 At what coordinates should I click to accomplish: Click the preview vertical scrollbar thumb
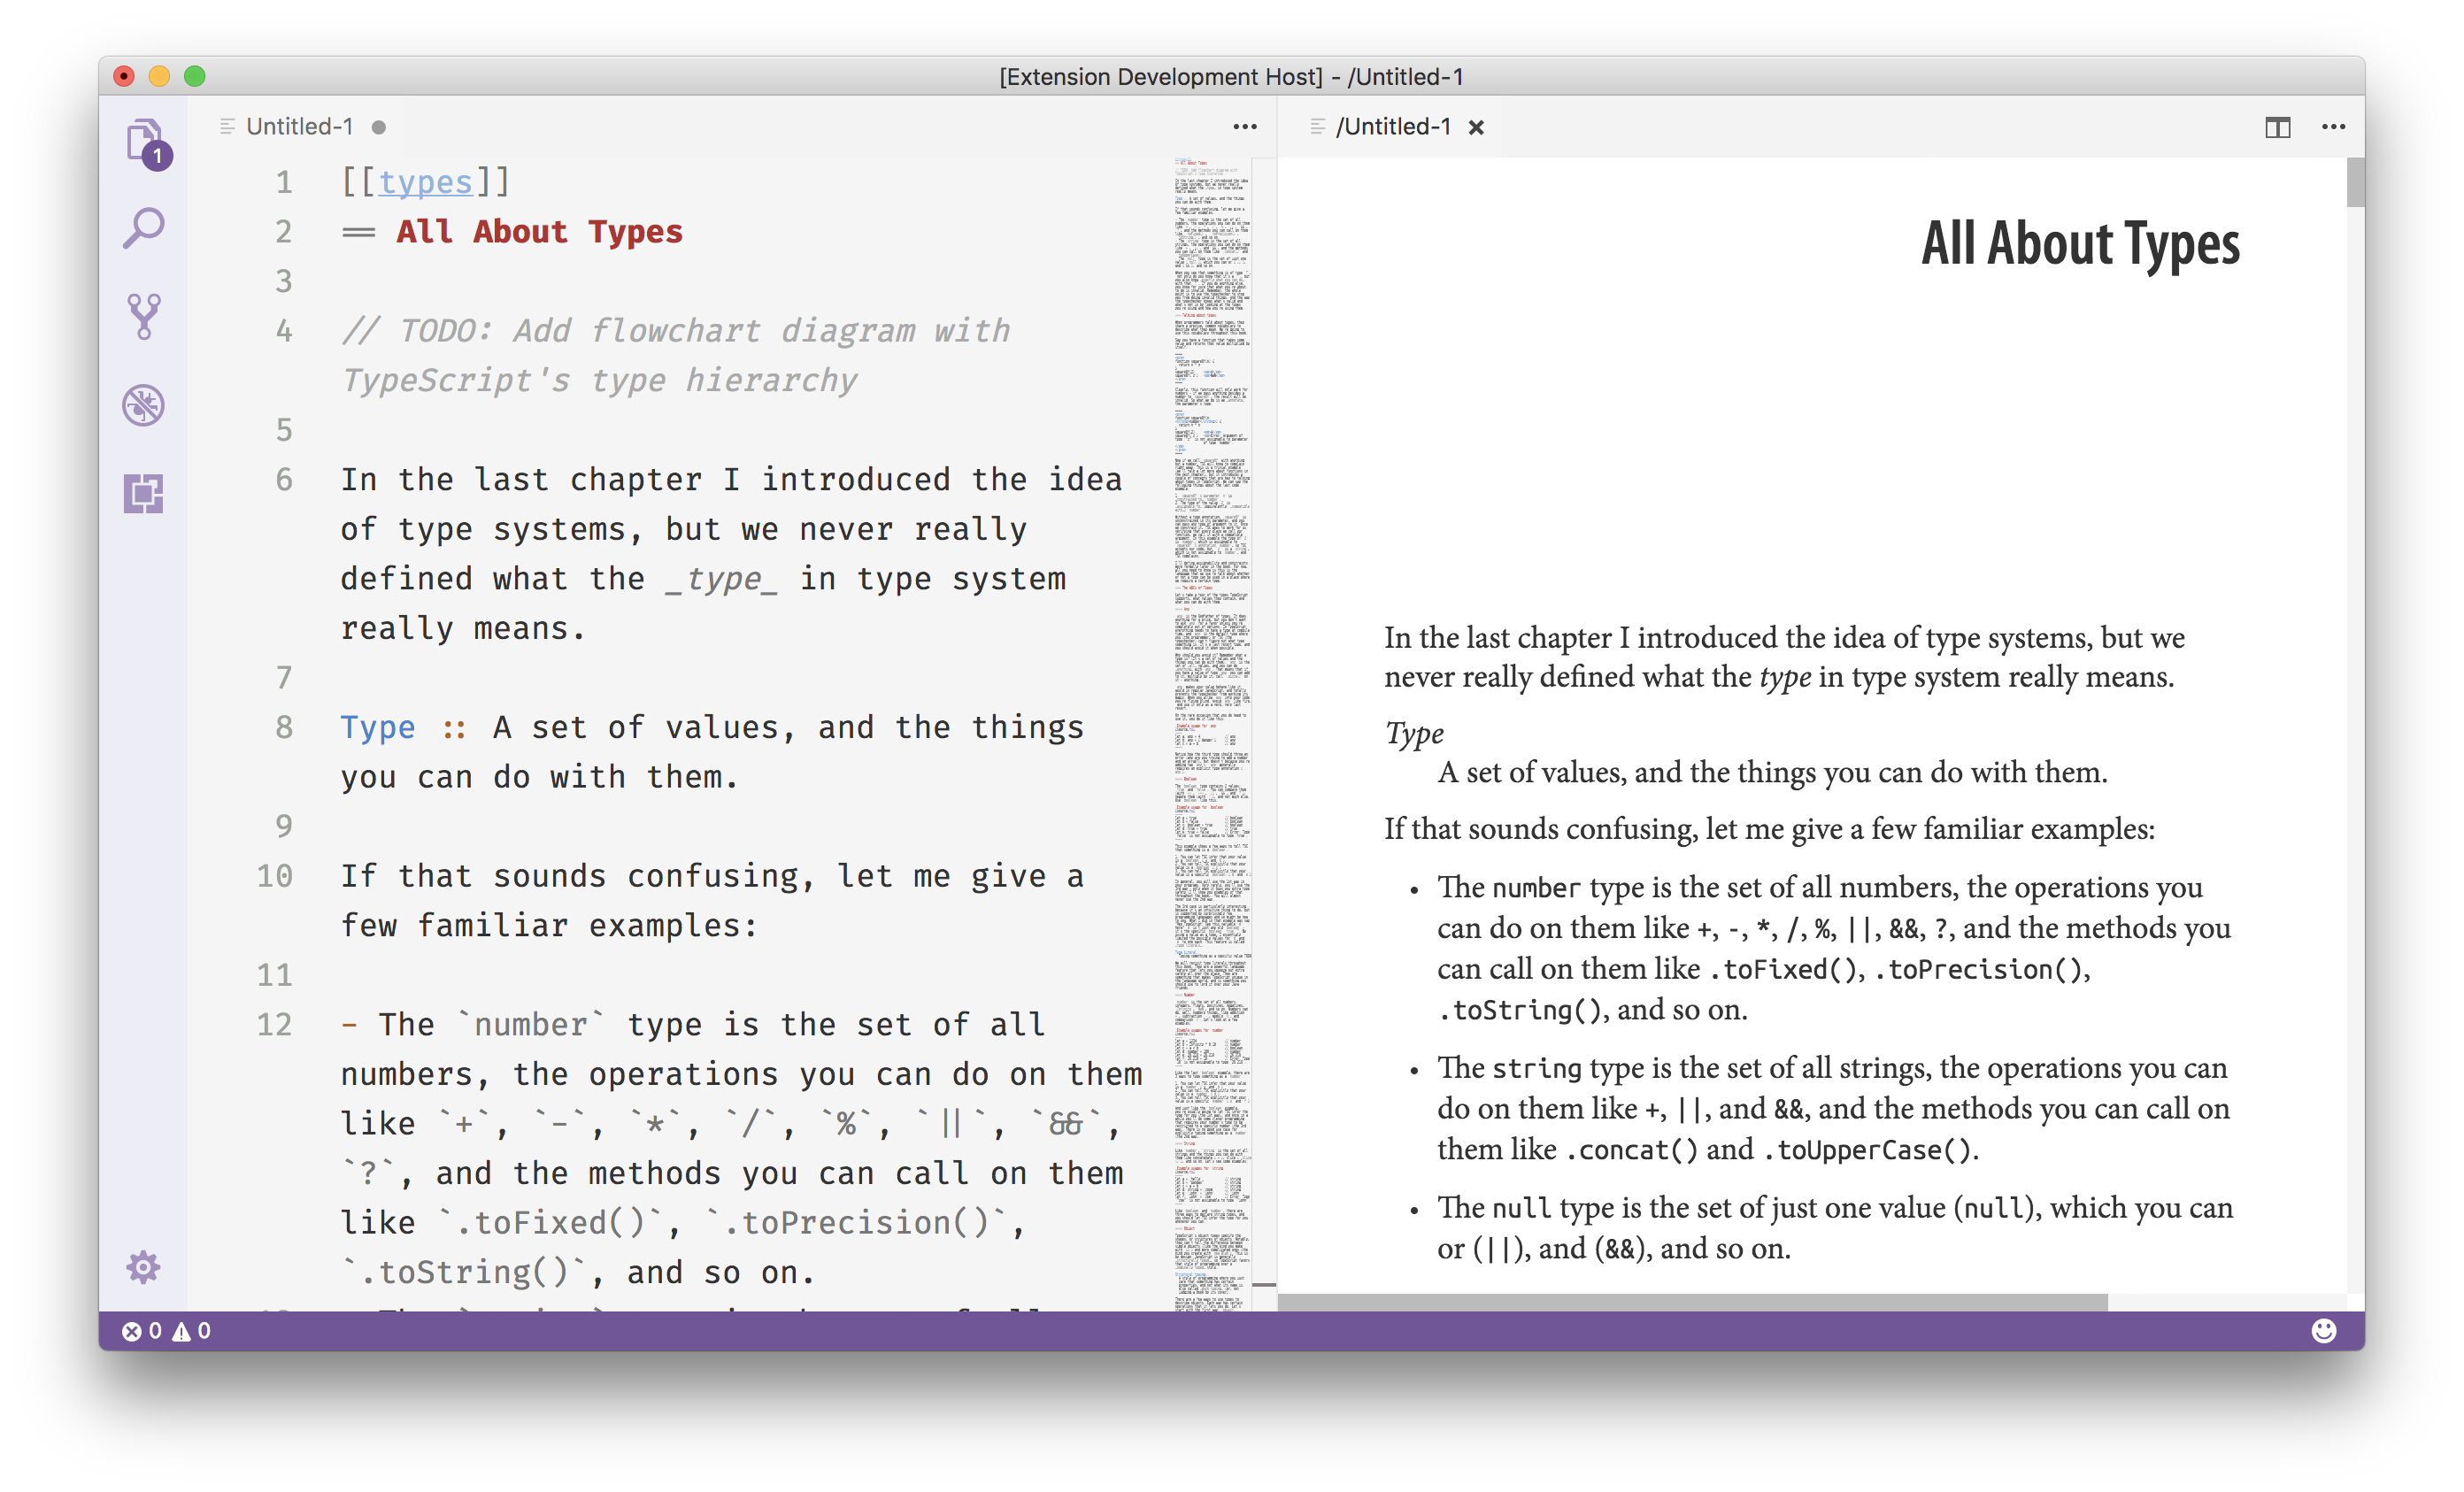click(2355, 182)
